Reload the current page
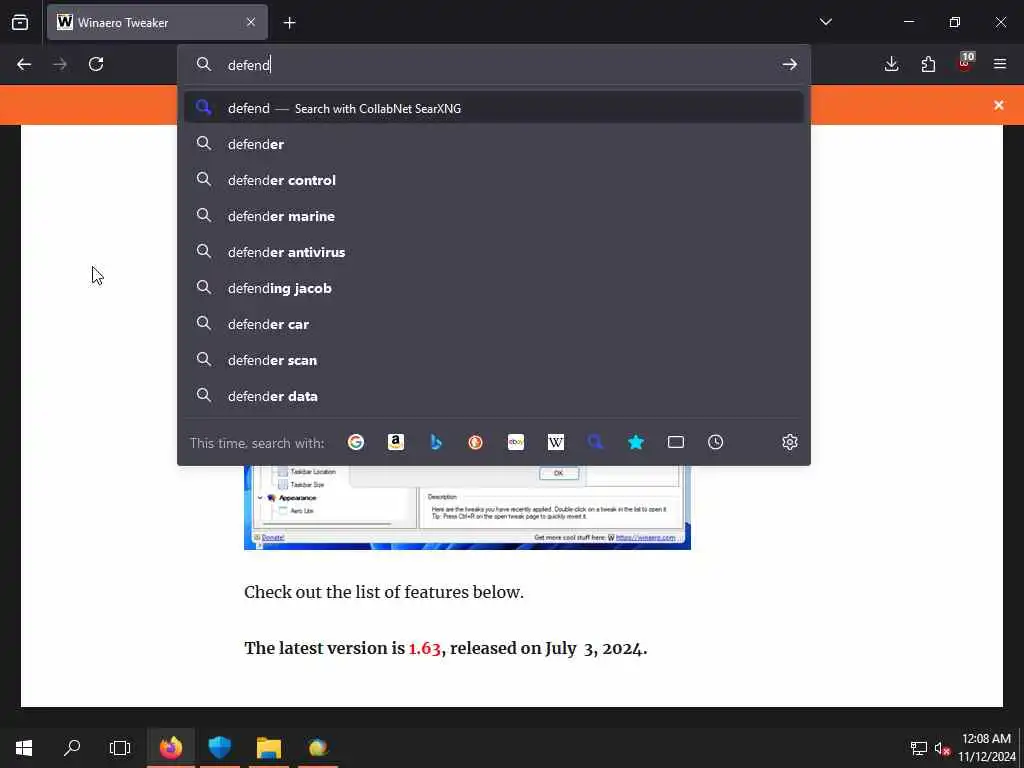Screen dimensions: 1024x768 [x=96, y=64]
